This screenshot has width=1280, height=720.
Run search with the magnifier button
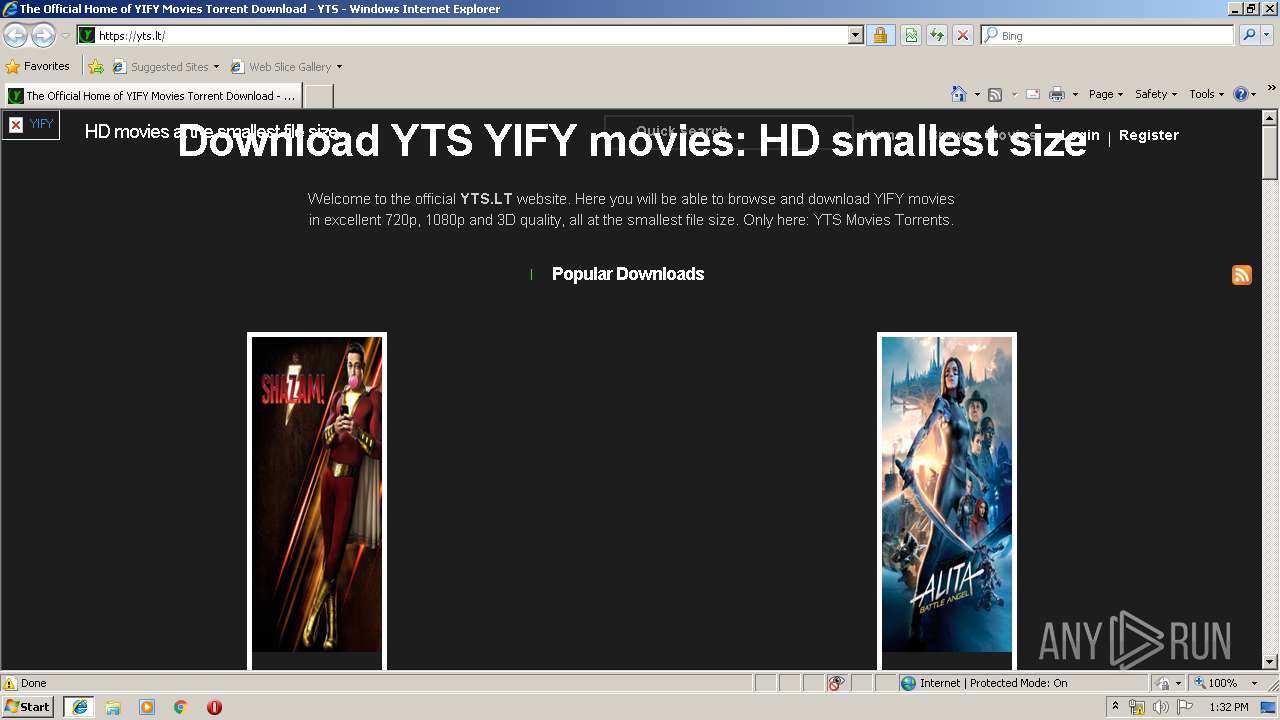click(x=1248, y=35)
